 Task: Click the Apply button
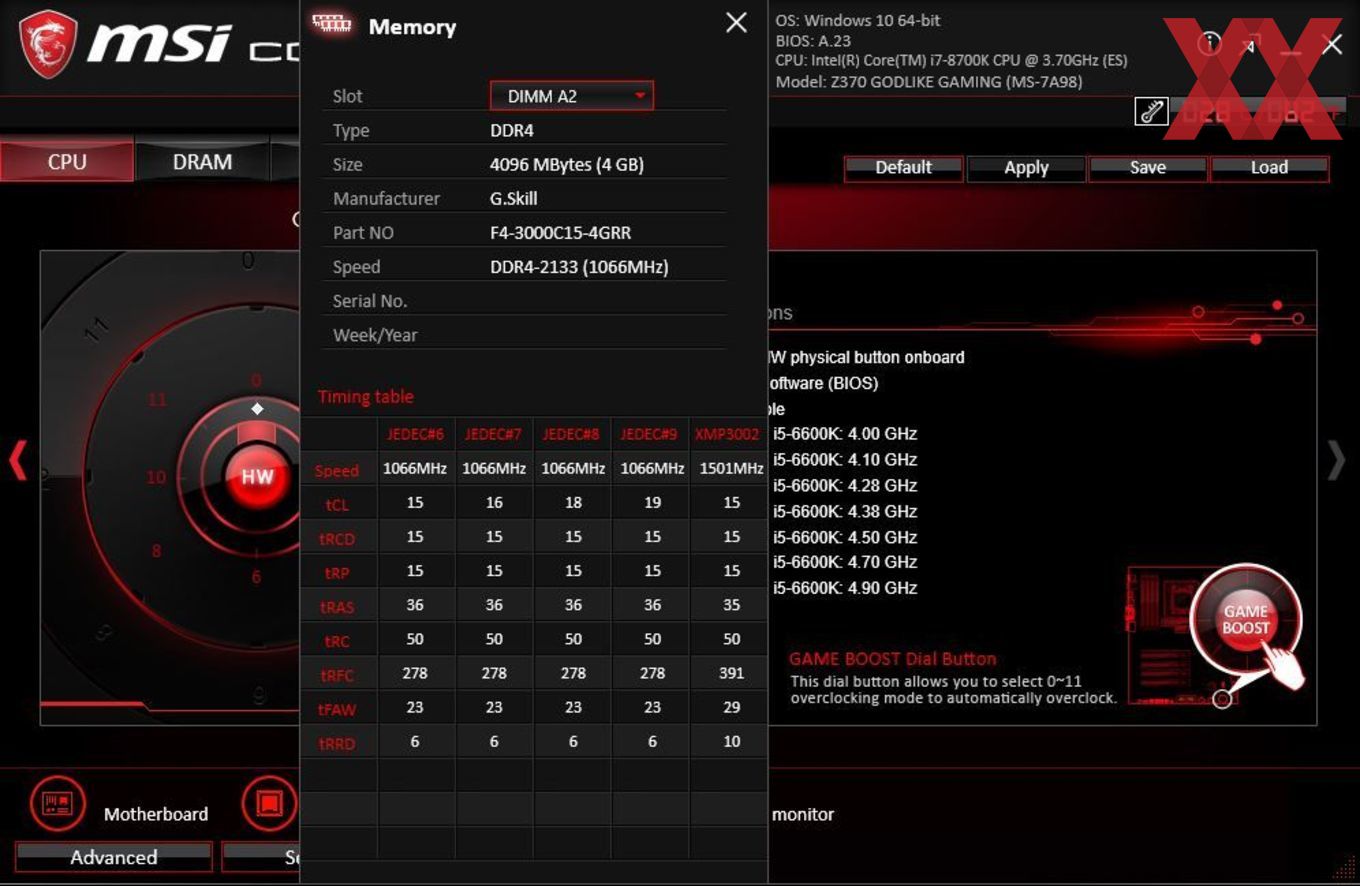click(x=1026, y=168)
